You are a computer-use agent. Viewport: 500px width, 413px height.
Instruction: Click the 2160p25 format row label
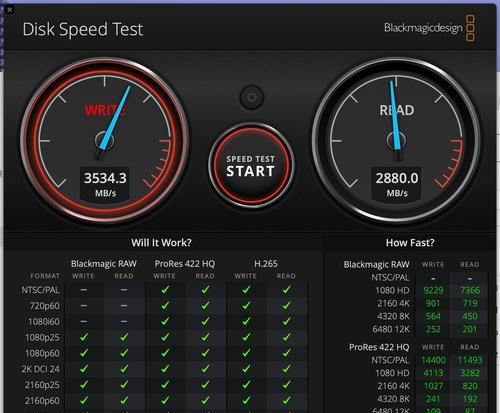pyautogui.click(x=42, y=385)
